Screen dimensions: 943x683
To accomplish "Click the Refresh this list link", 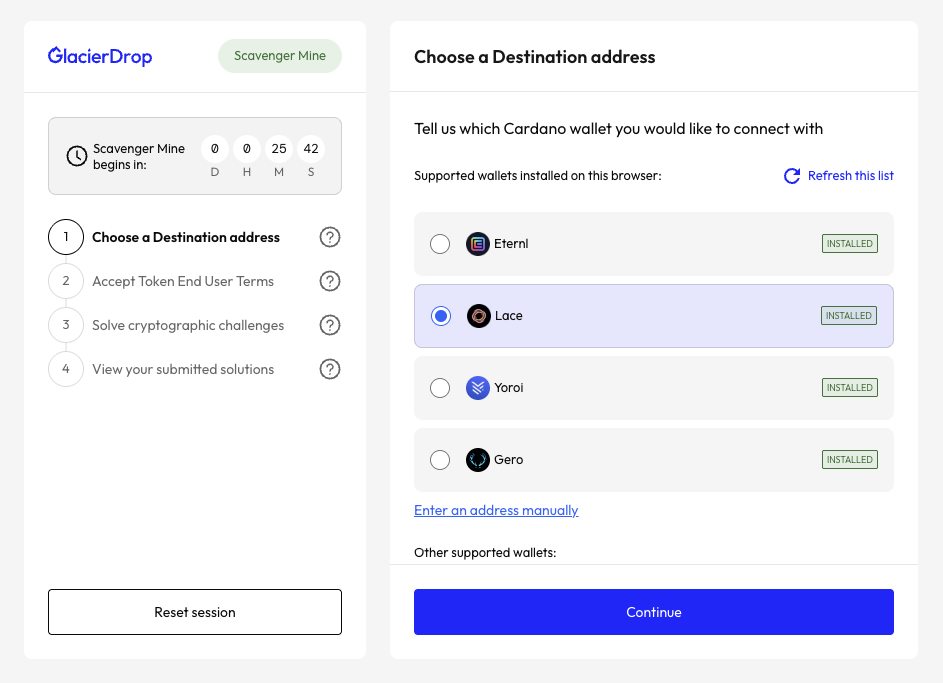I will click(850, 176).
